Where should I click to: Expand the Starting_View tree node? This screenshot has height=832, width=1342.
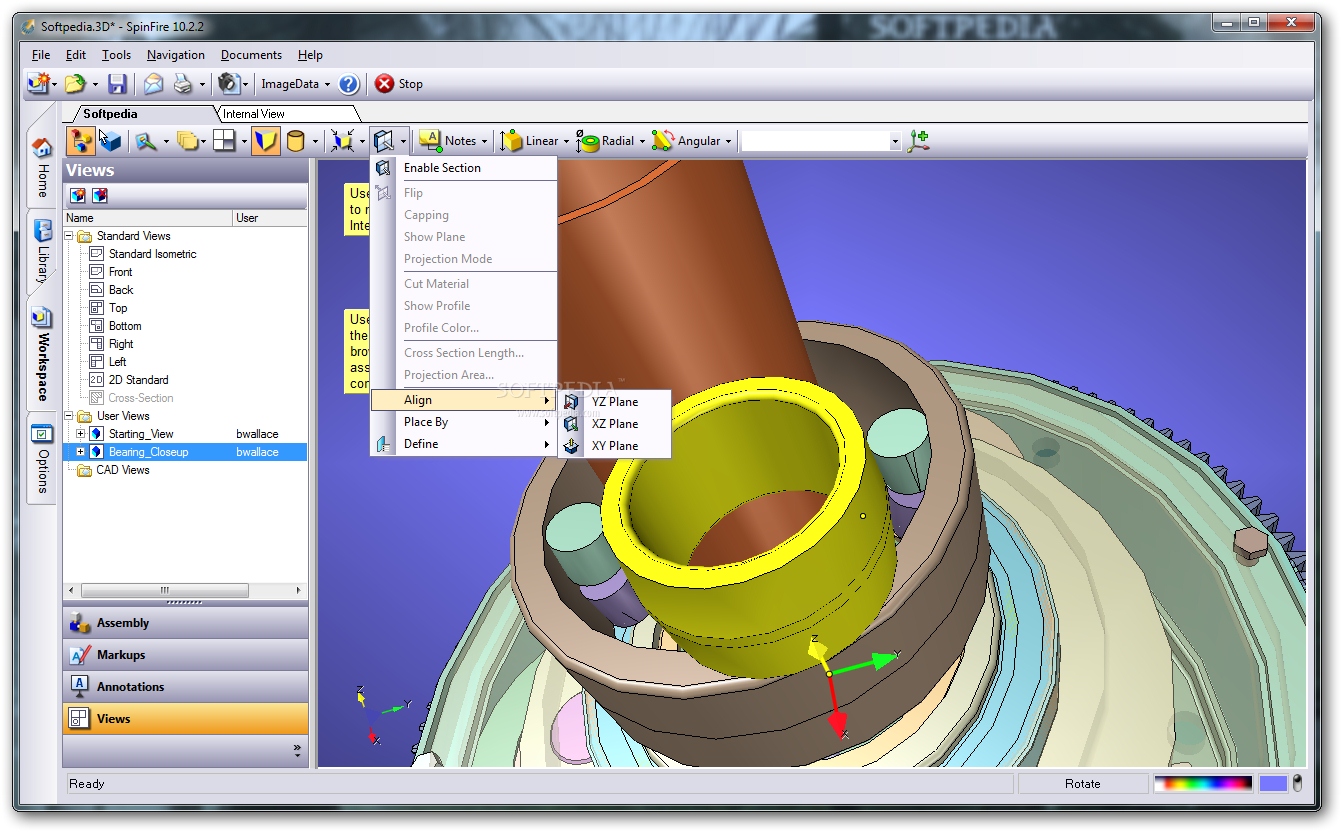coord(80,434)
